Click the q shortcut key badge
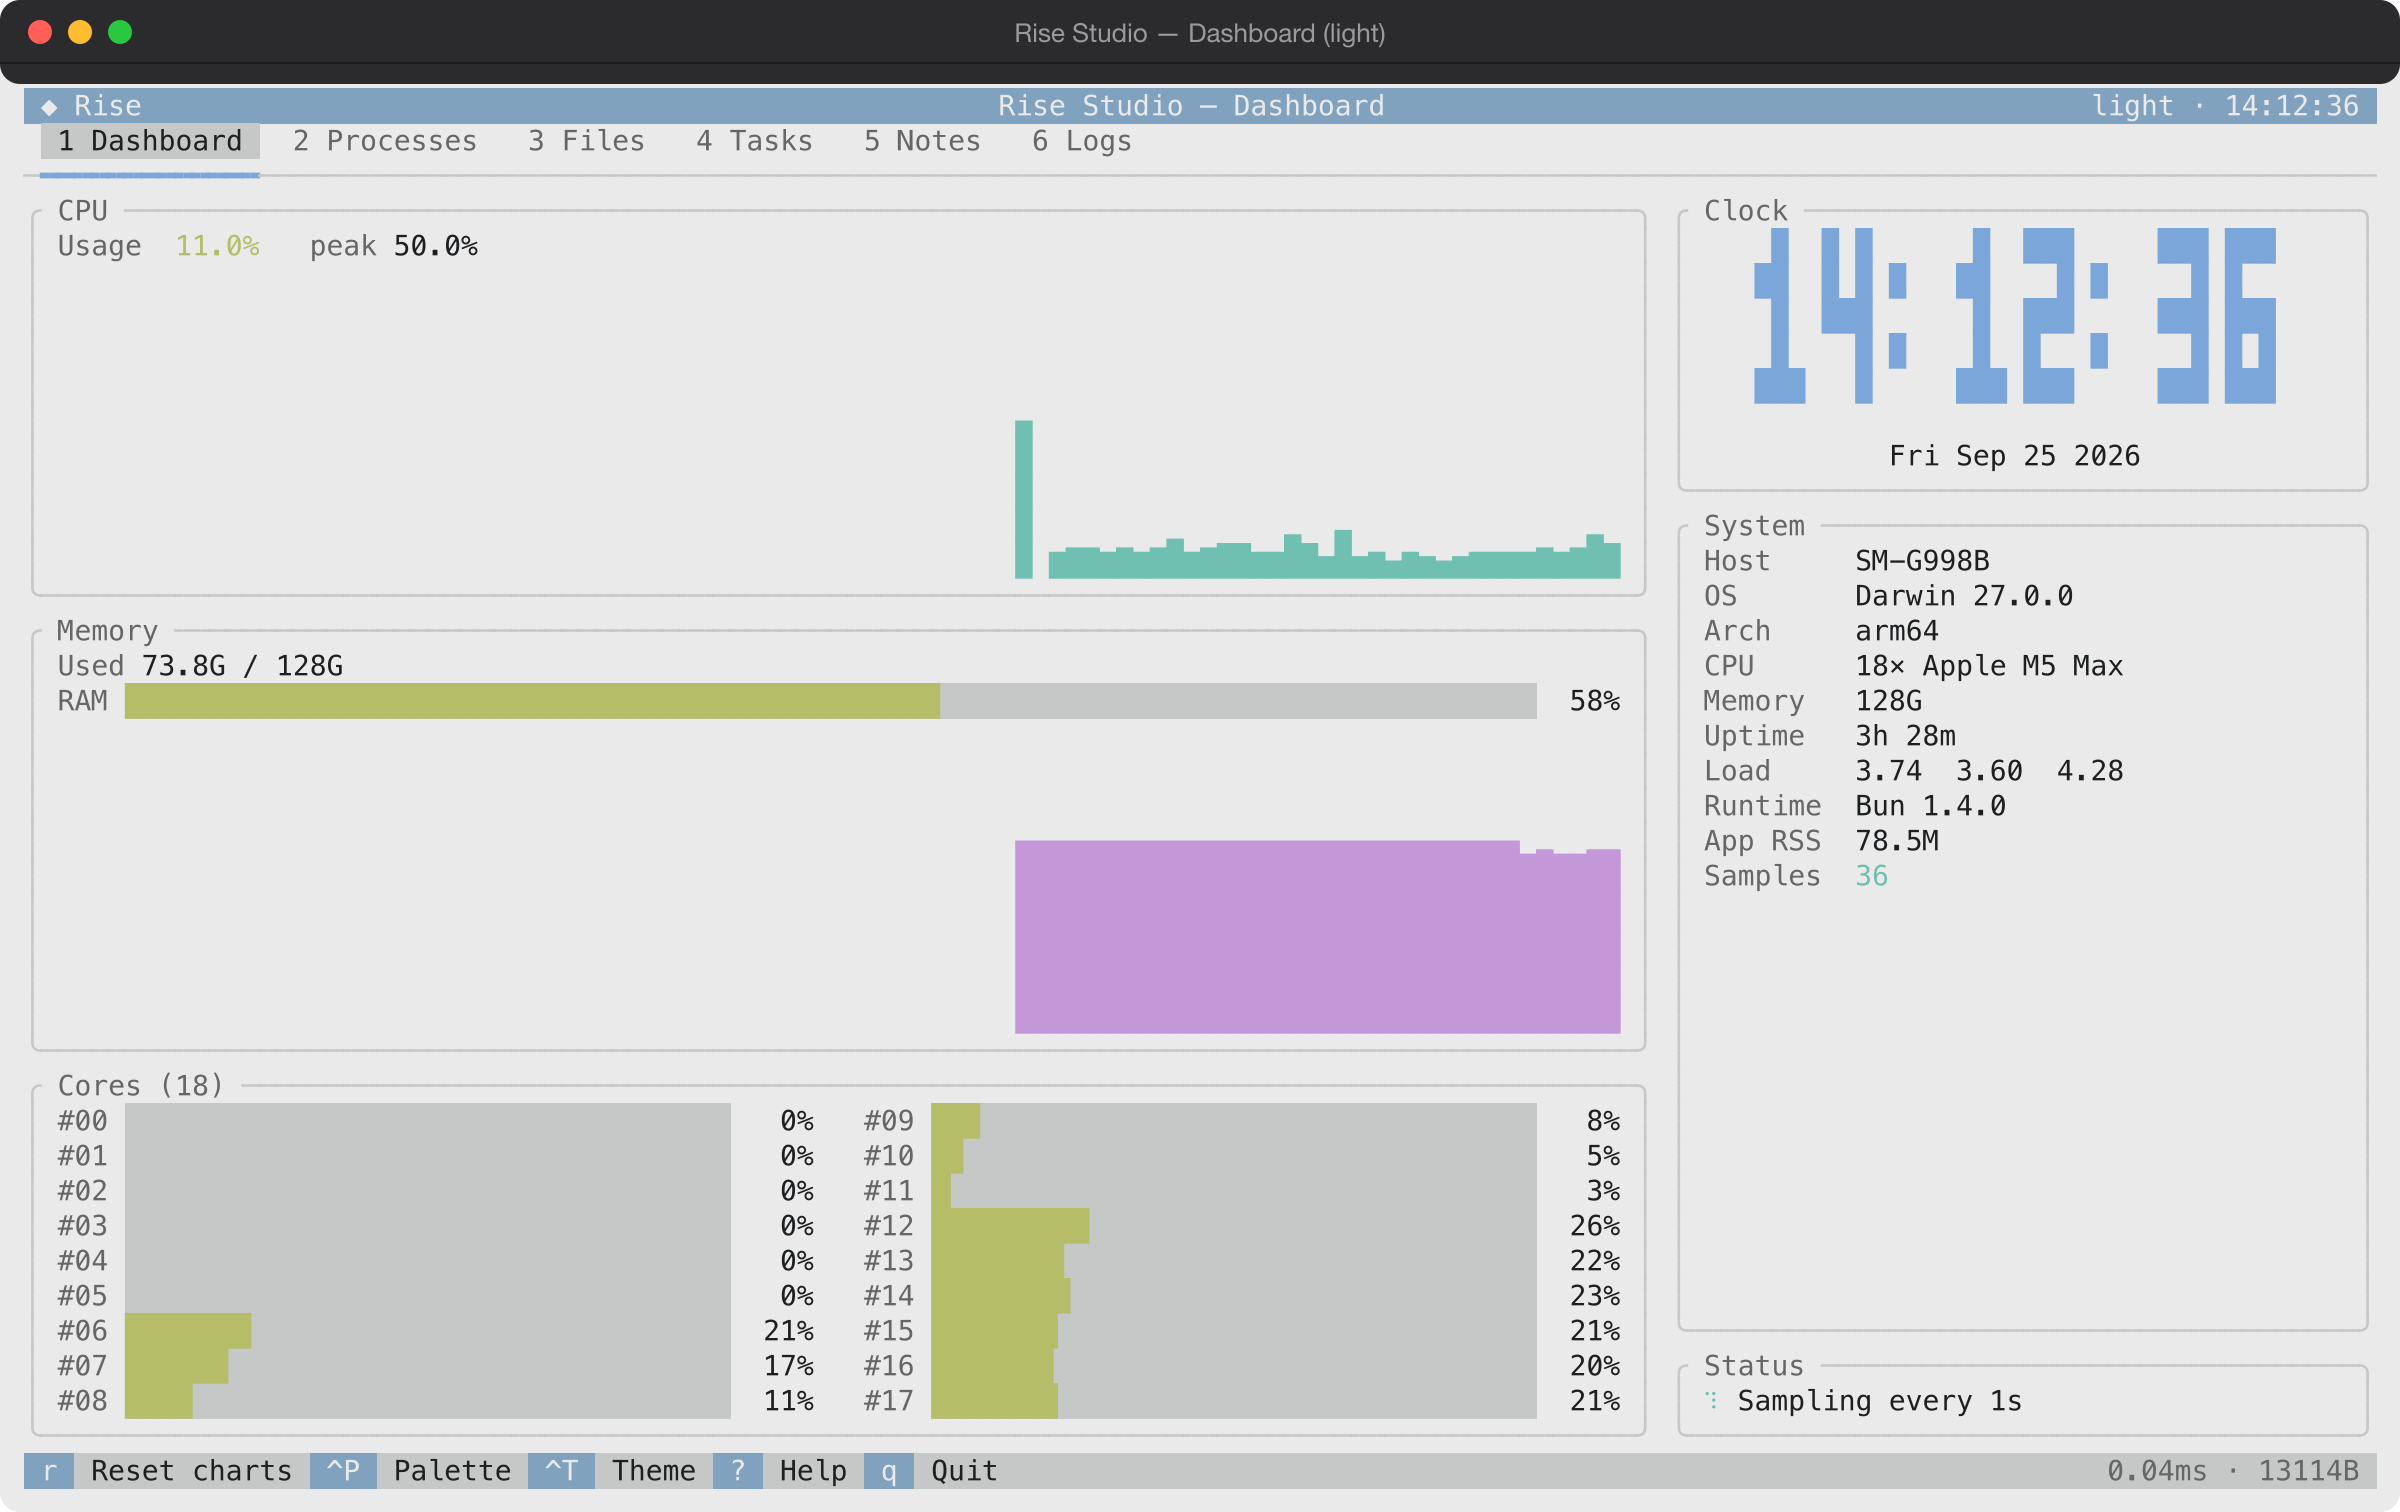Viewport: 2400px width, 1512px height. click(889, 1471)
